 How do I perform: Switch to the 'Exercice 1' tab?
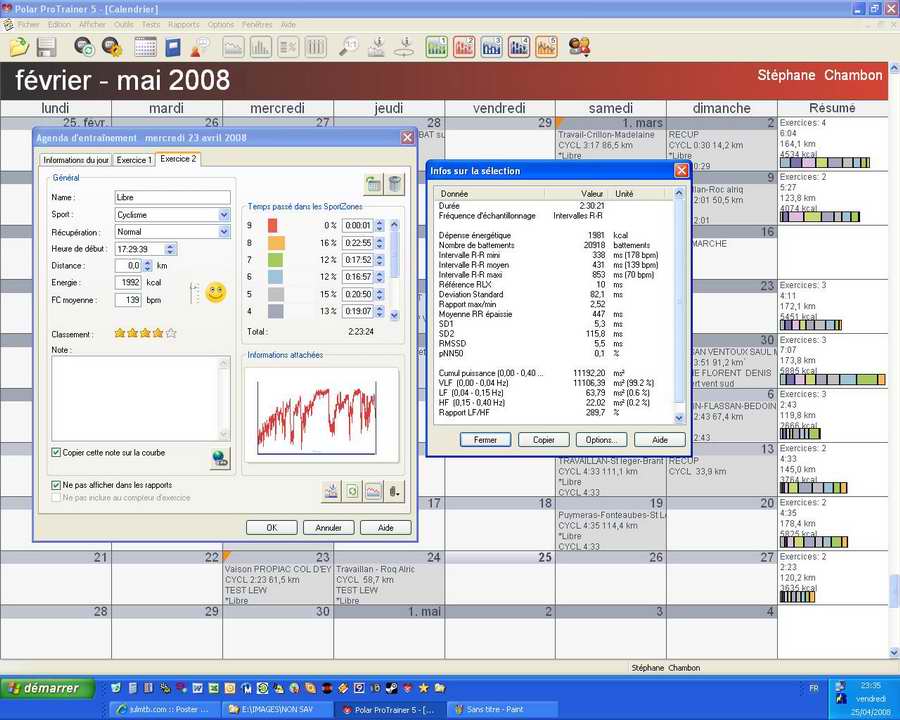135,160
